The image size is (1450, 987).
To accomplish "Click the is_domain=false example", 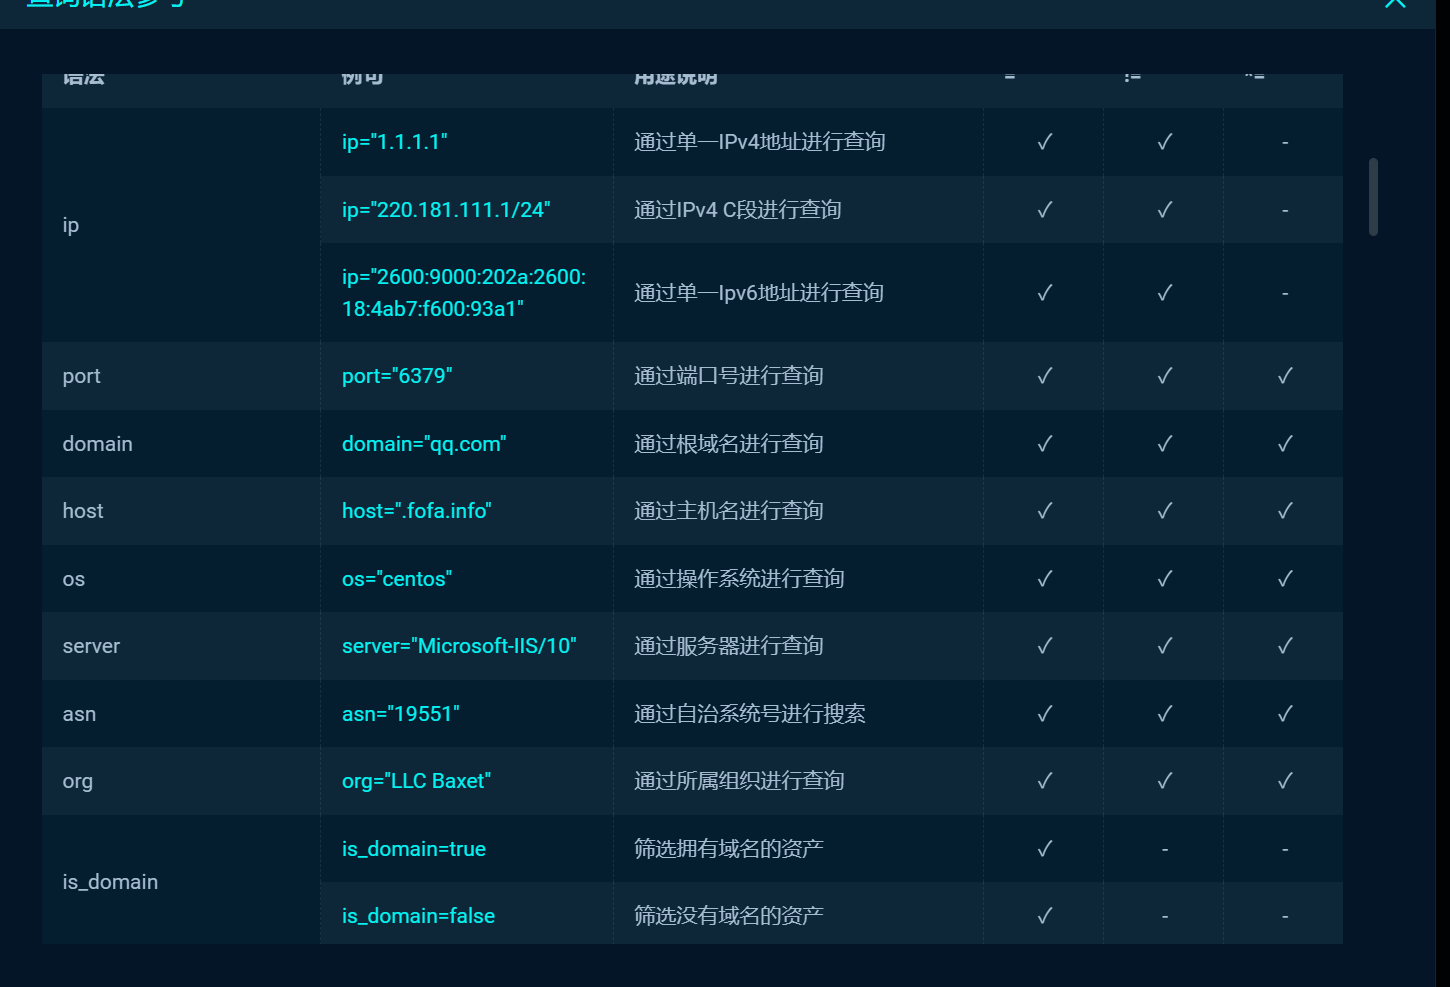I will (418, 915).
